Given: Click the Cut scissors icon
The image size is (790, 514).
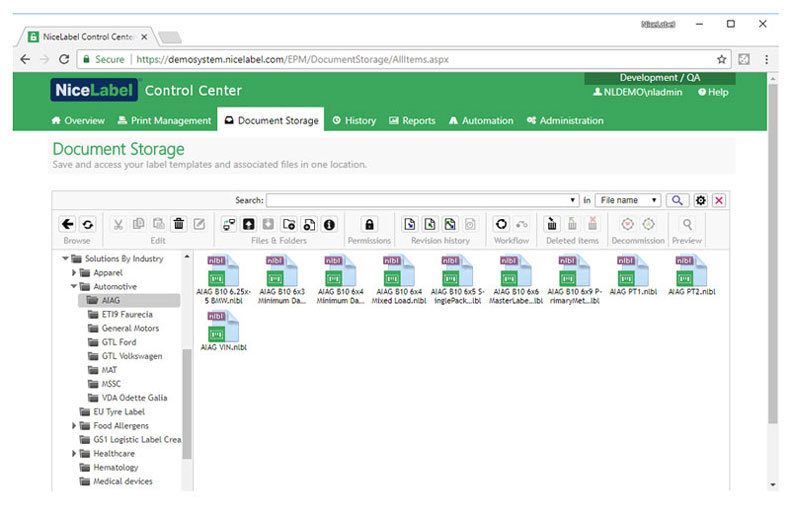Looking at the screenshot, I should click(x=118, y=224).
